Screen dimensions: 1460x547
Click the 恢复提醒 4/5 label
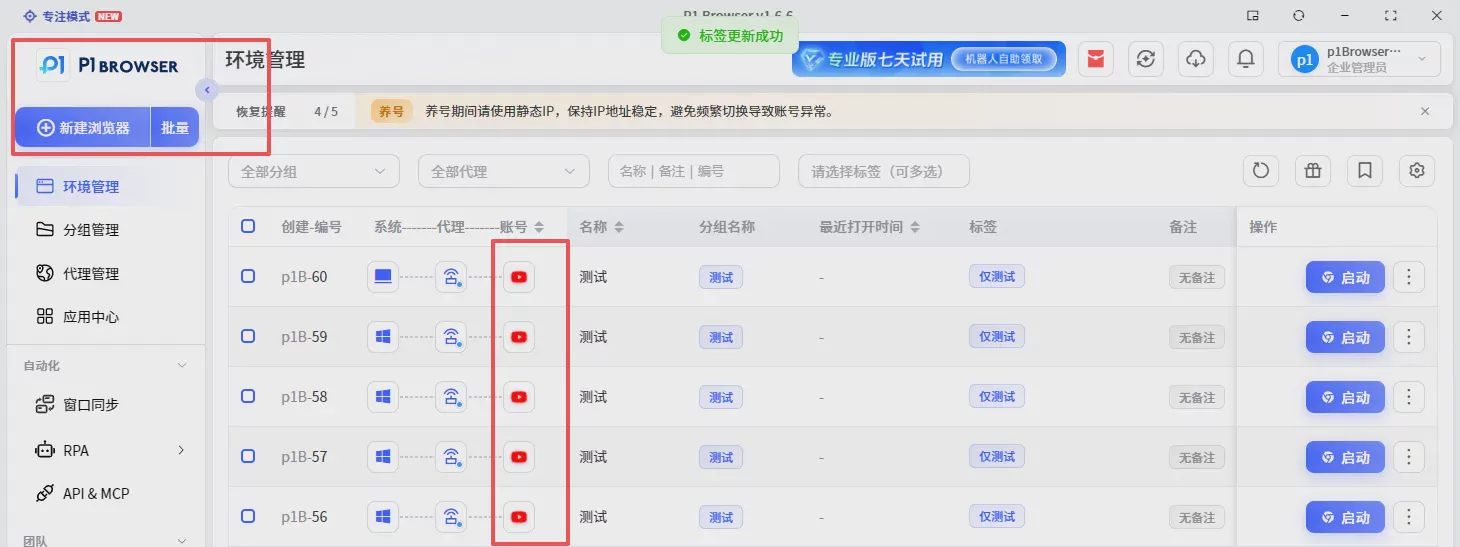(x=287, y=111)
